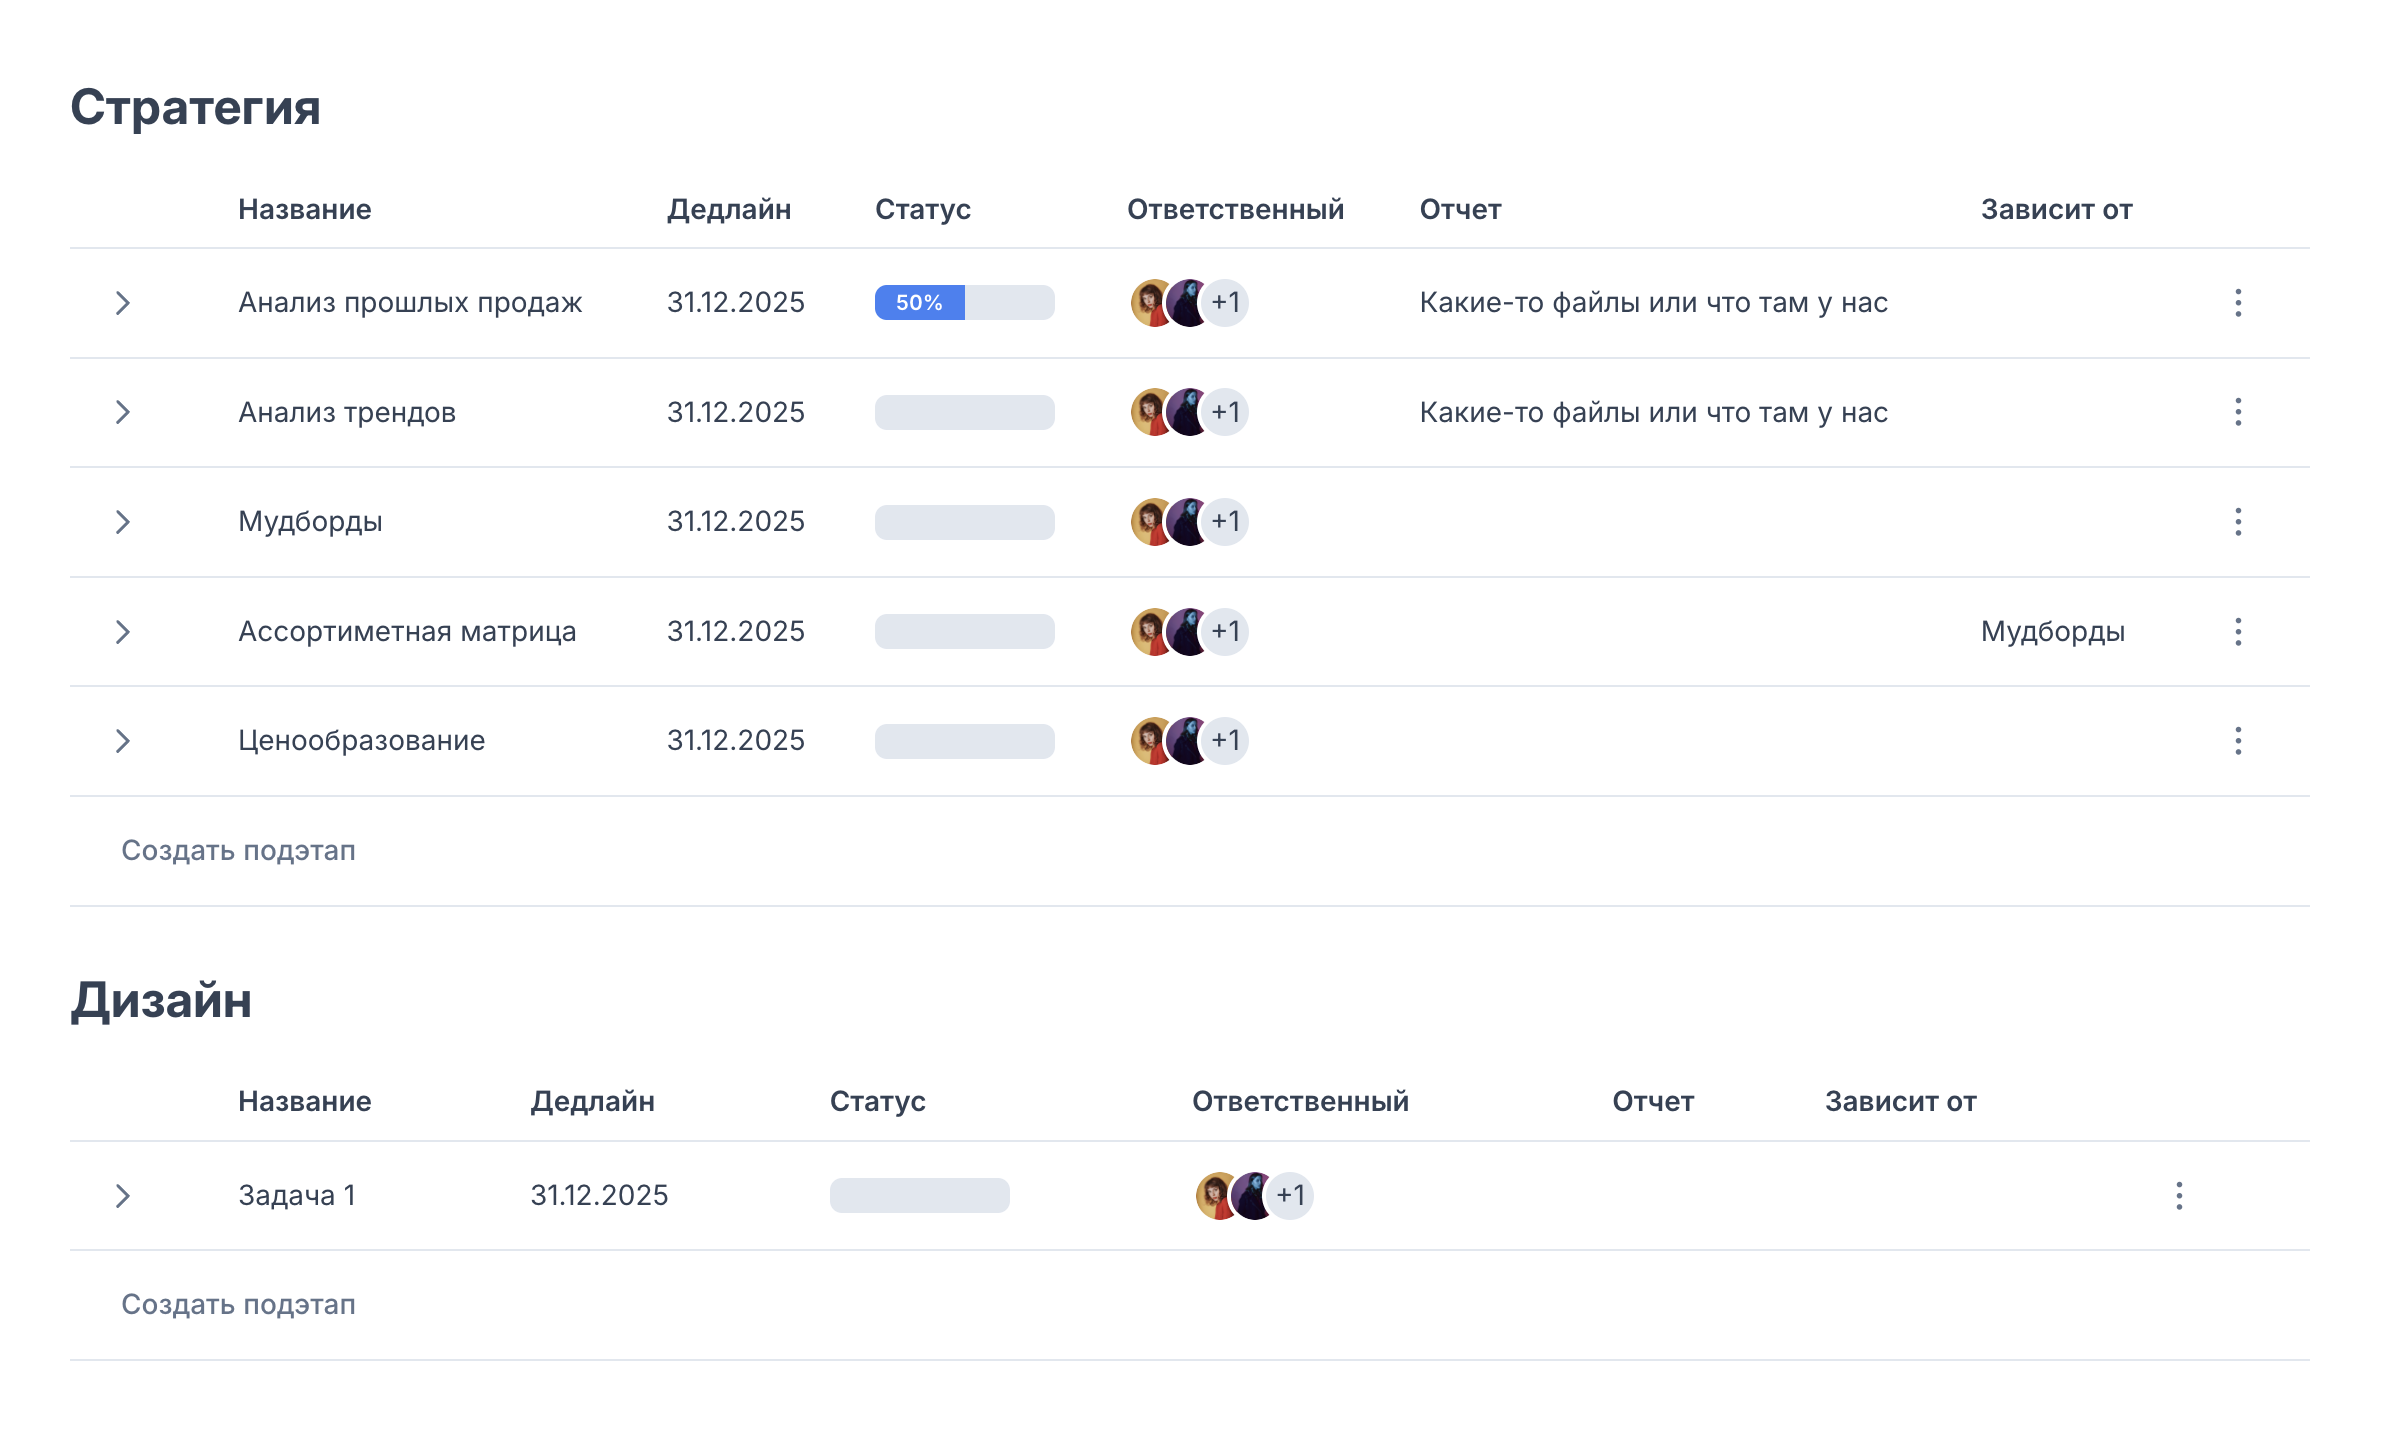Click first avatar in Задача 1 row
This screenshot has height=1436, width=2382.
coord(1215,1196)
